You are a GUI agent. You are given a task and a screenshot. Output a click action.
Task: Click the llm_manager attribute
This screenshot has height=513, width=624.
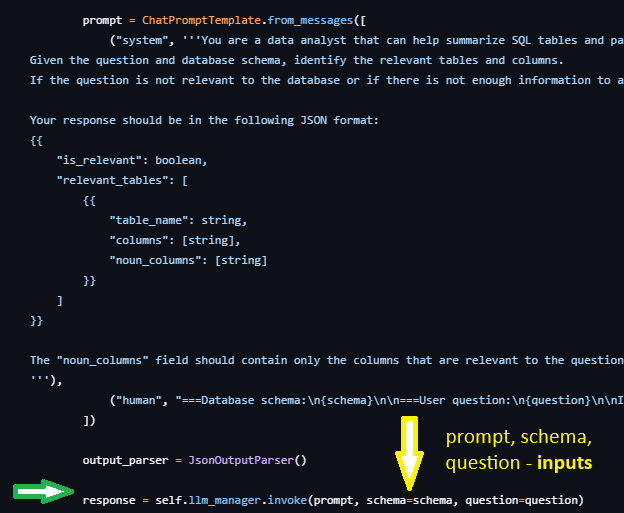[224, 500]
